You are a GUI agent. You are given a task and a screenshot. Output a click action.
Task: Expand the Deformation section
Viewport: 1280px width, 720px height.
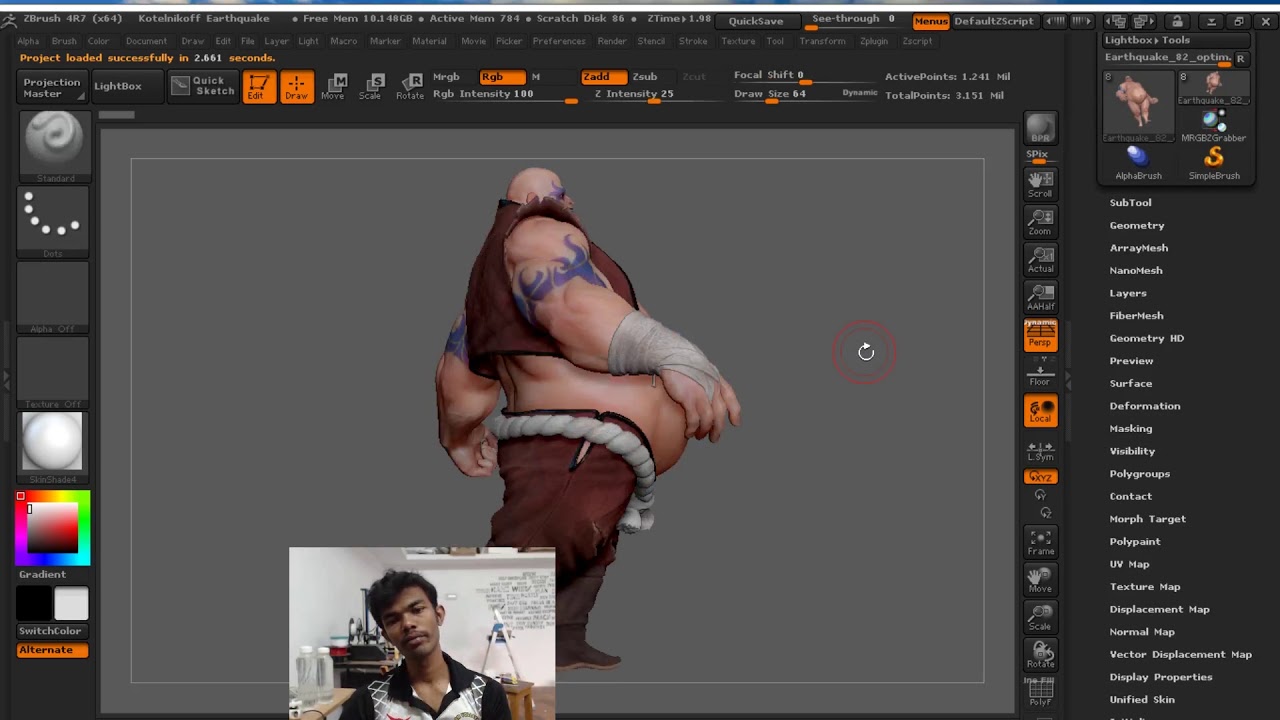[x=1144, y=406]
